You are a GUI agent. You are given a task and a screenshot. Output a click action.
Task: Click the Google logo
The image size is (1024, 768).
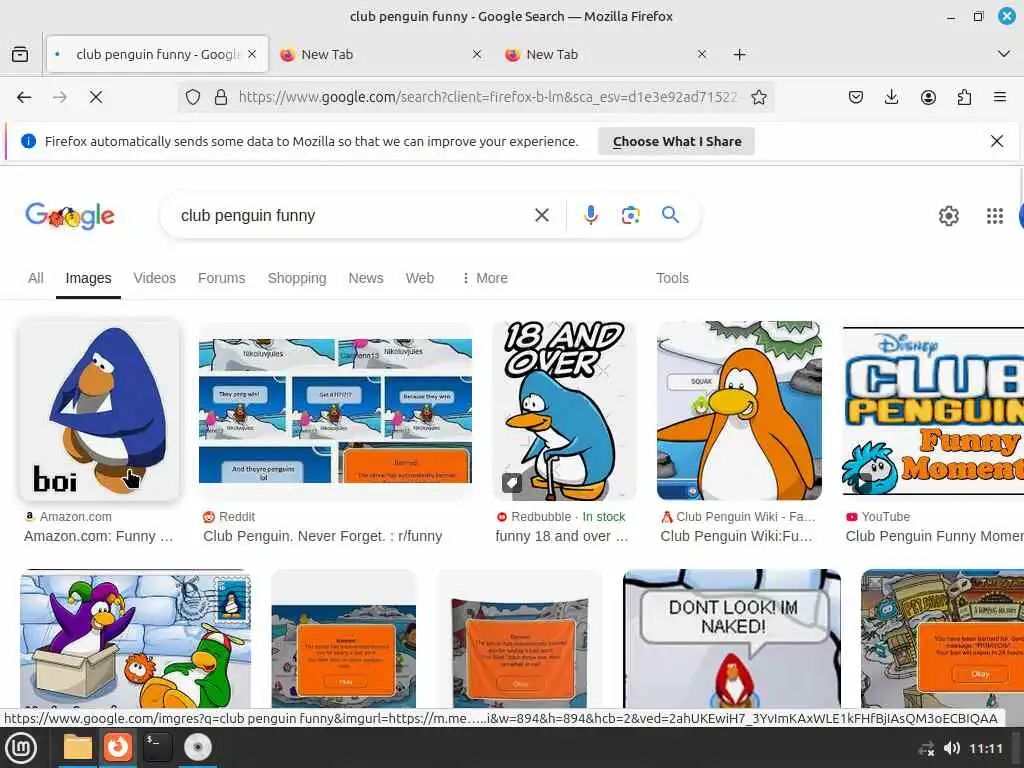click(70, 216)
